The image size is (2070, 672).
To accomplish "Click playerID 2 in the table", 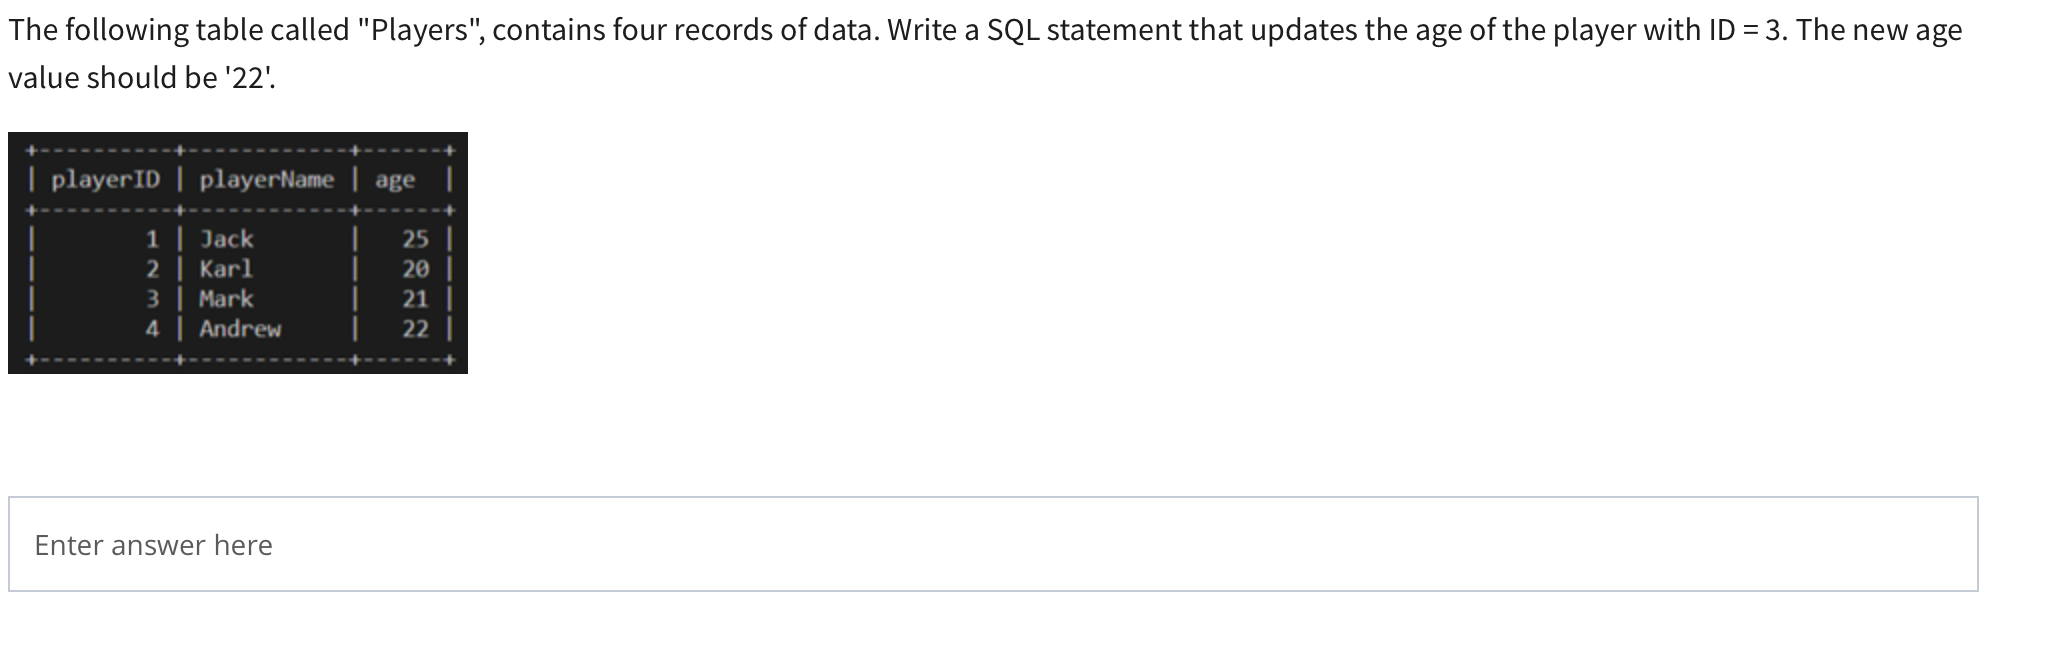I will pyautogui.click(x=152, y=269).
